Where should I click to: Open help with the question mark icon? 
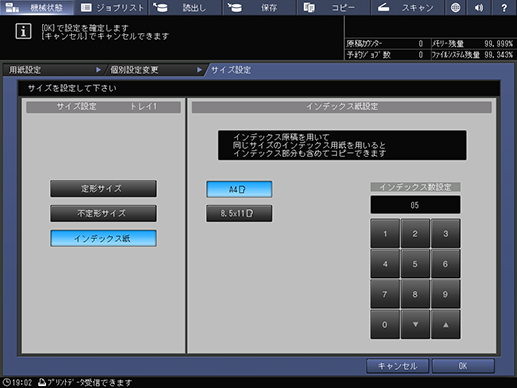(x=504, y=7)
